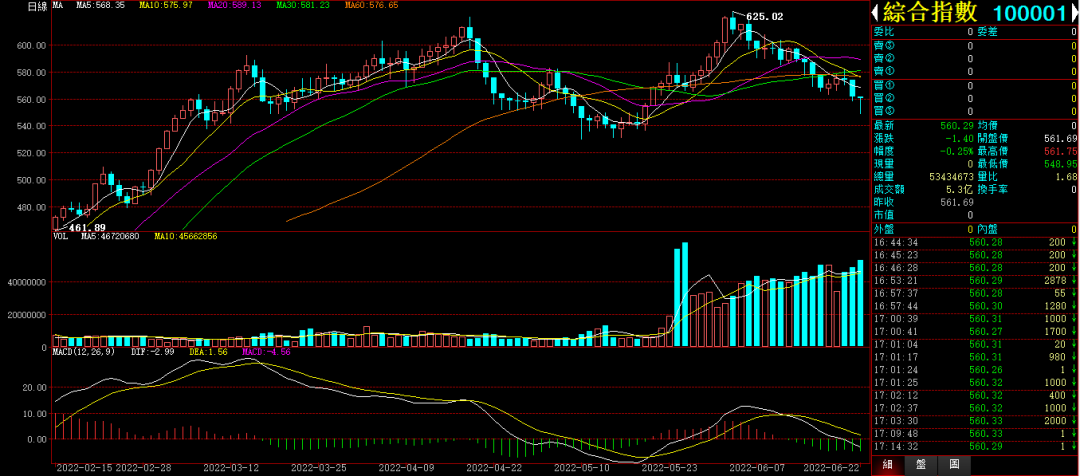Click the latest price 560.29 beside 最新

[x=957, y=125]
